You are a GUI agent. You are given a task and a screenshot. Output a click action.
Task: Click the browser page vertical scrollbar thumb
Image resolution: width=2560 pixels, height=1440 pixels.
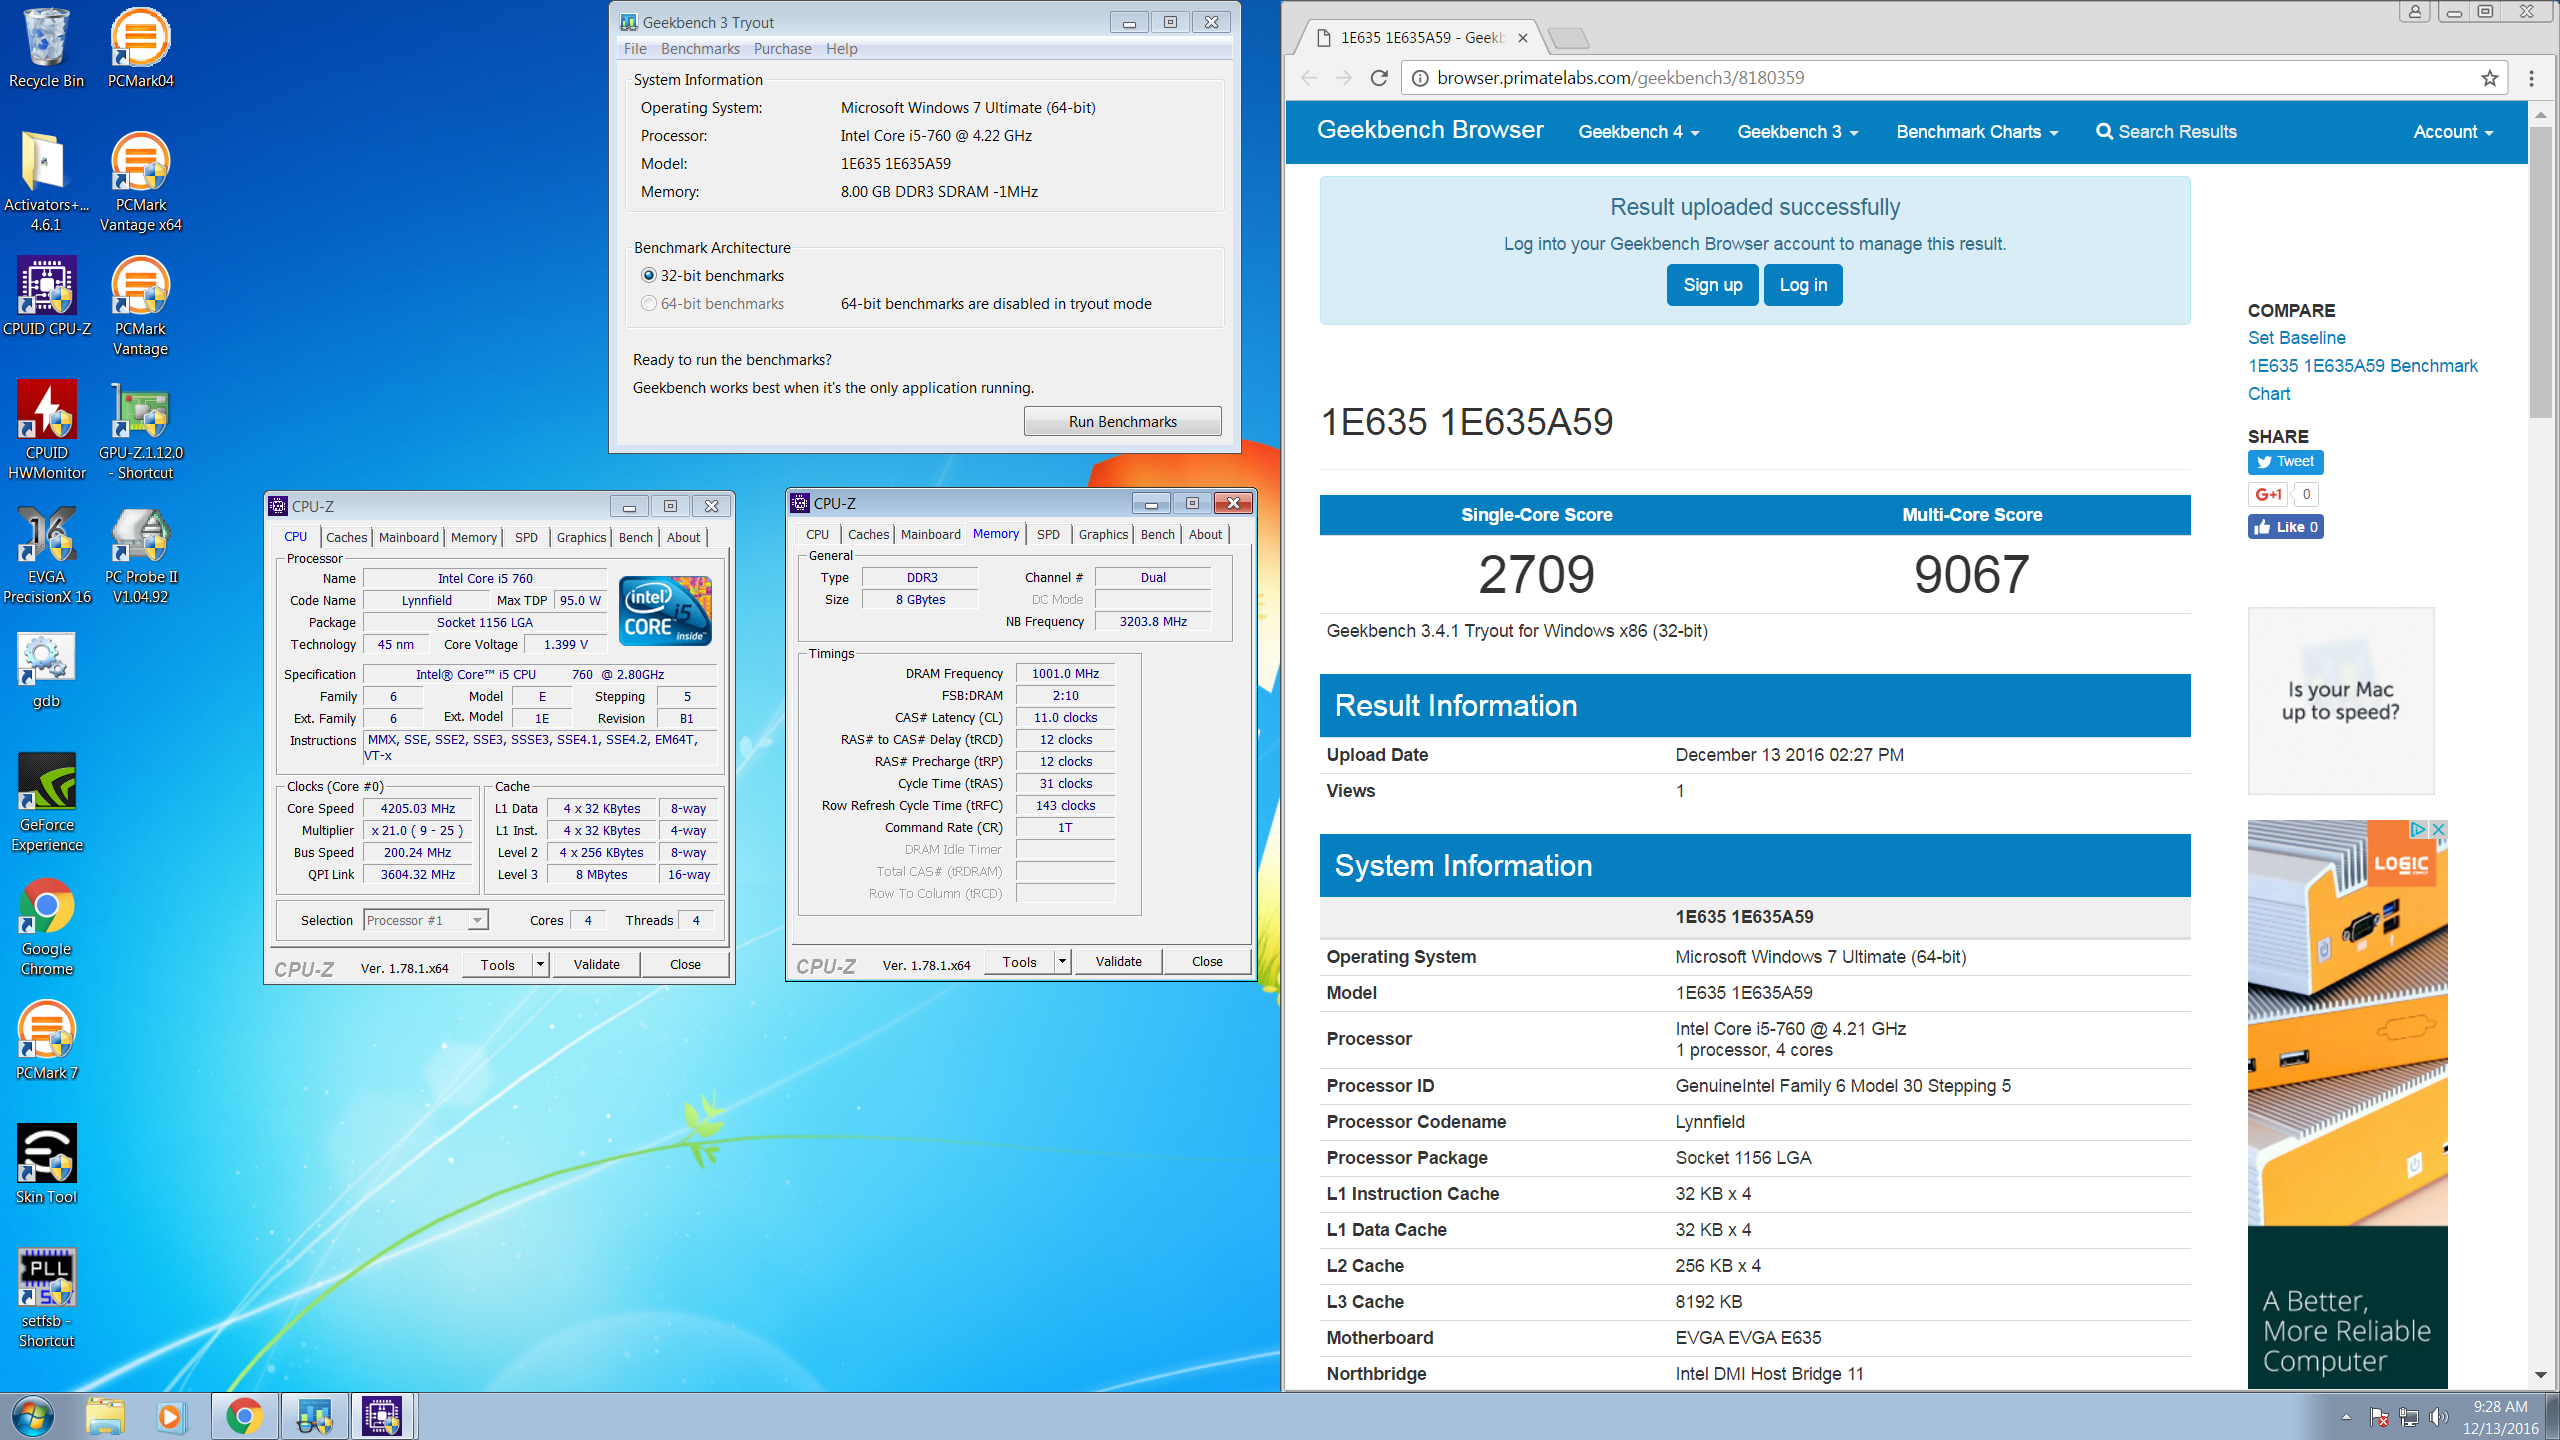click(x=2541, y=270)
